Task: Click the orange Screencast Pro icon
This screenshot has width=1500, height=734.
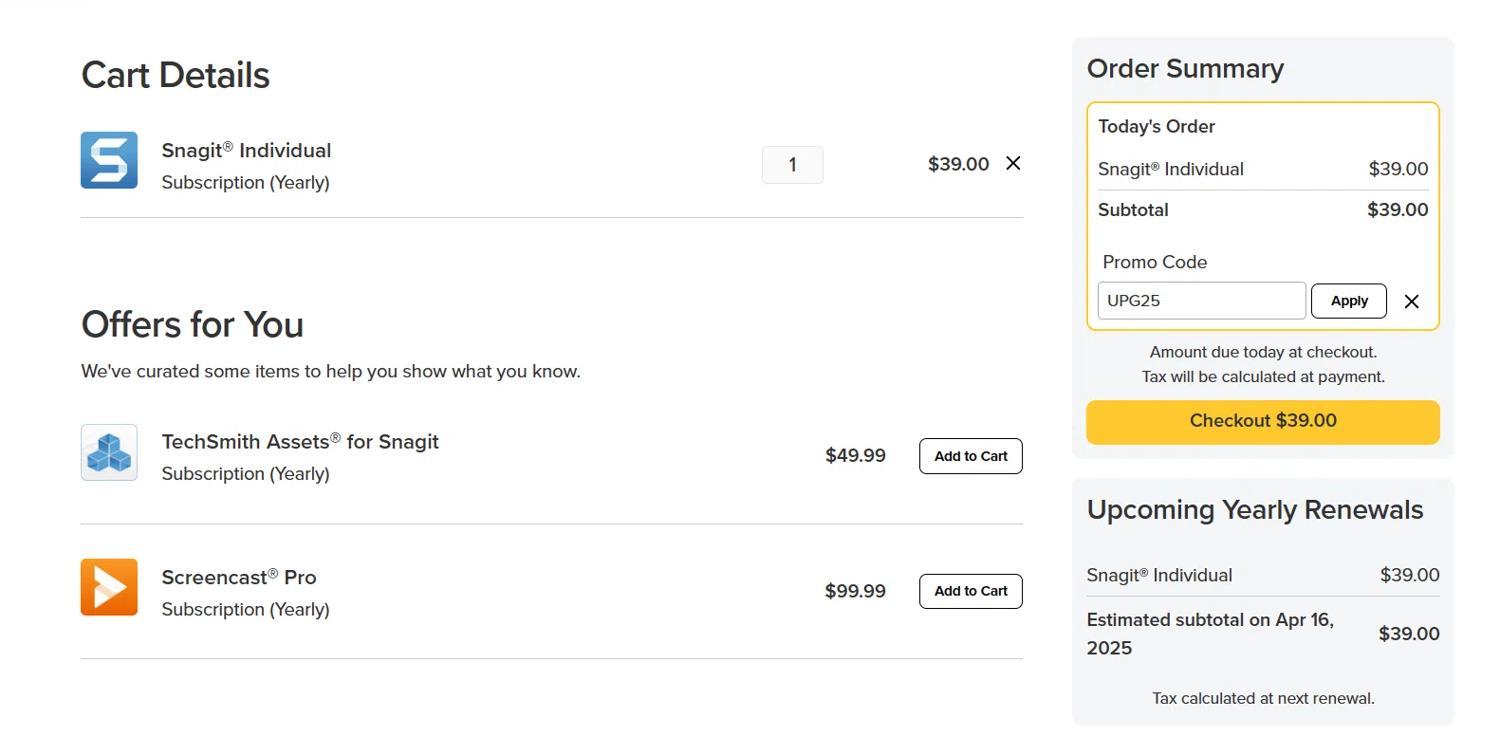Action: tap(109, 587)
